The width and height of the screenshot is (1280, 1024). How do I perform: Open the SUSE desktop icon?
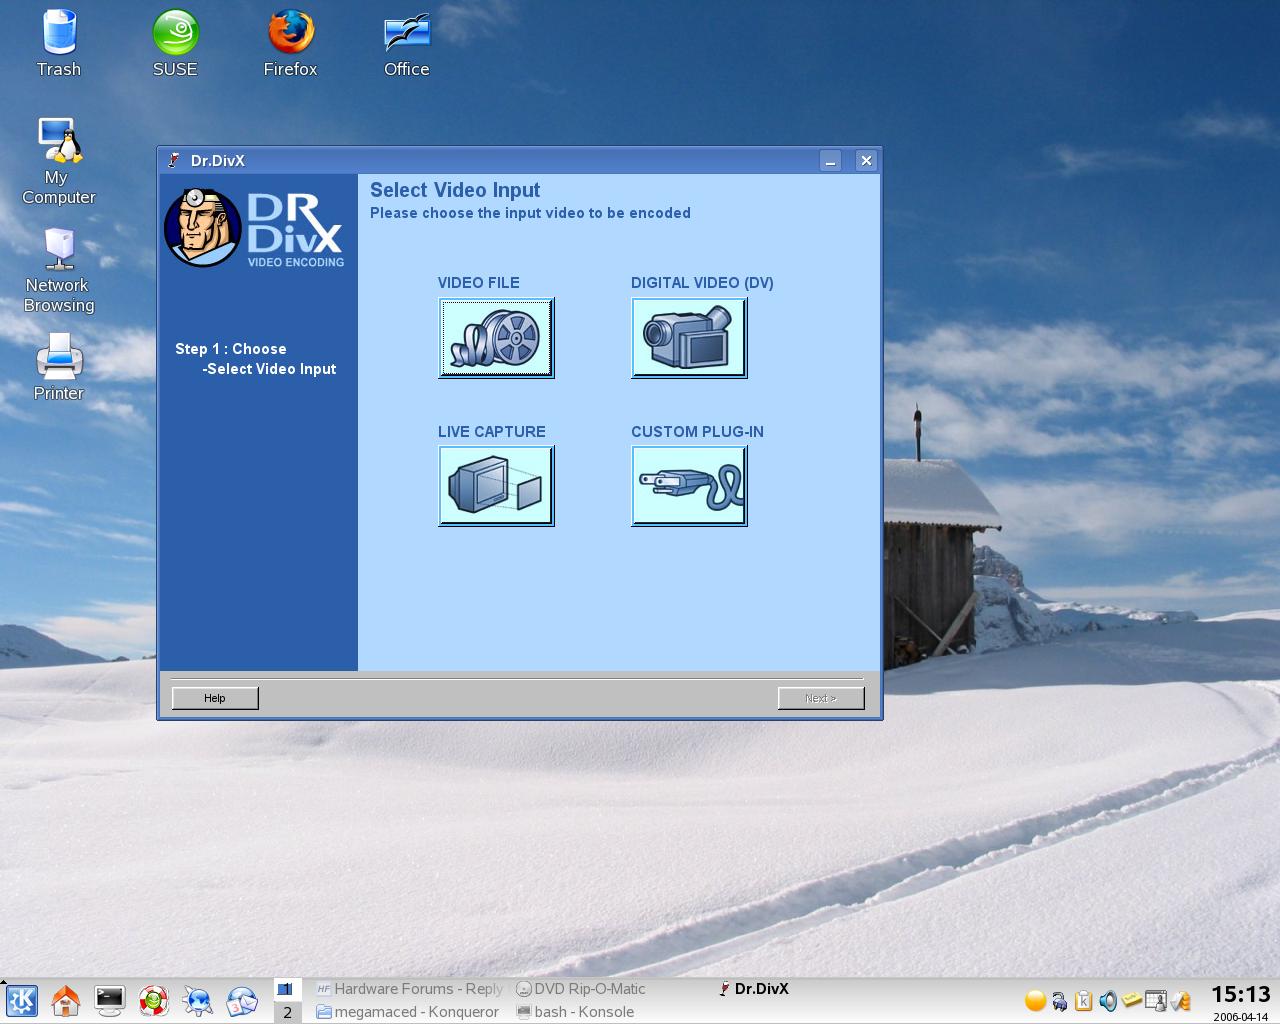tap(175, 43)
